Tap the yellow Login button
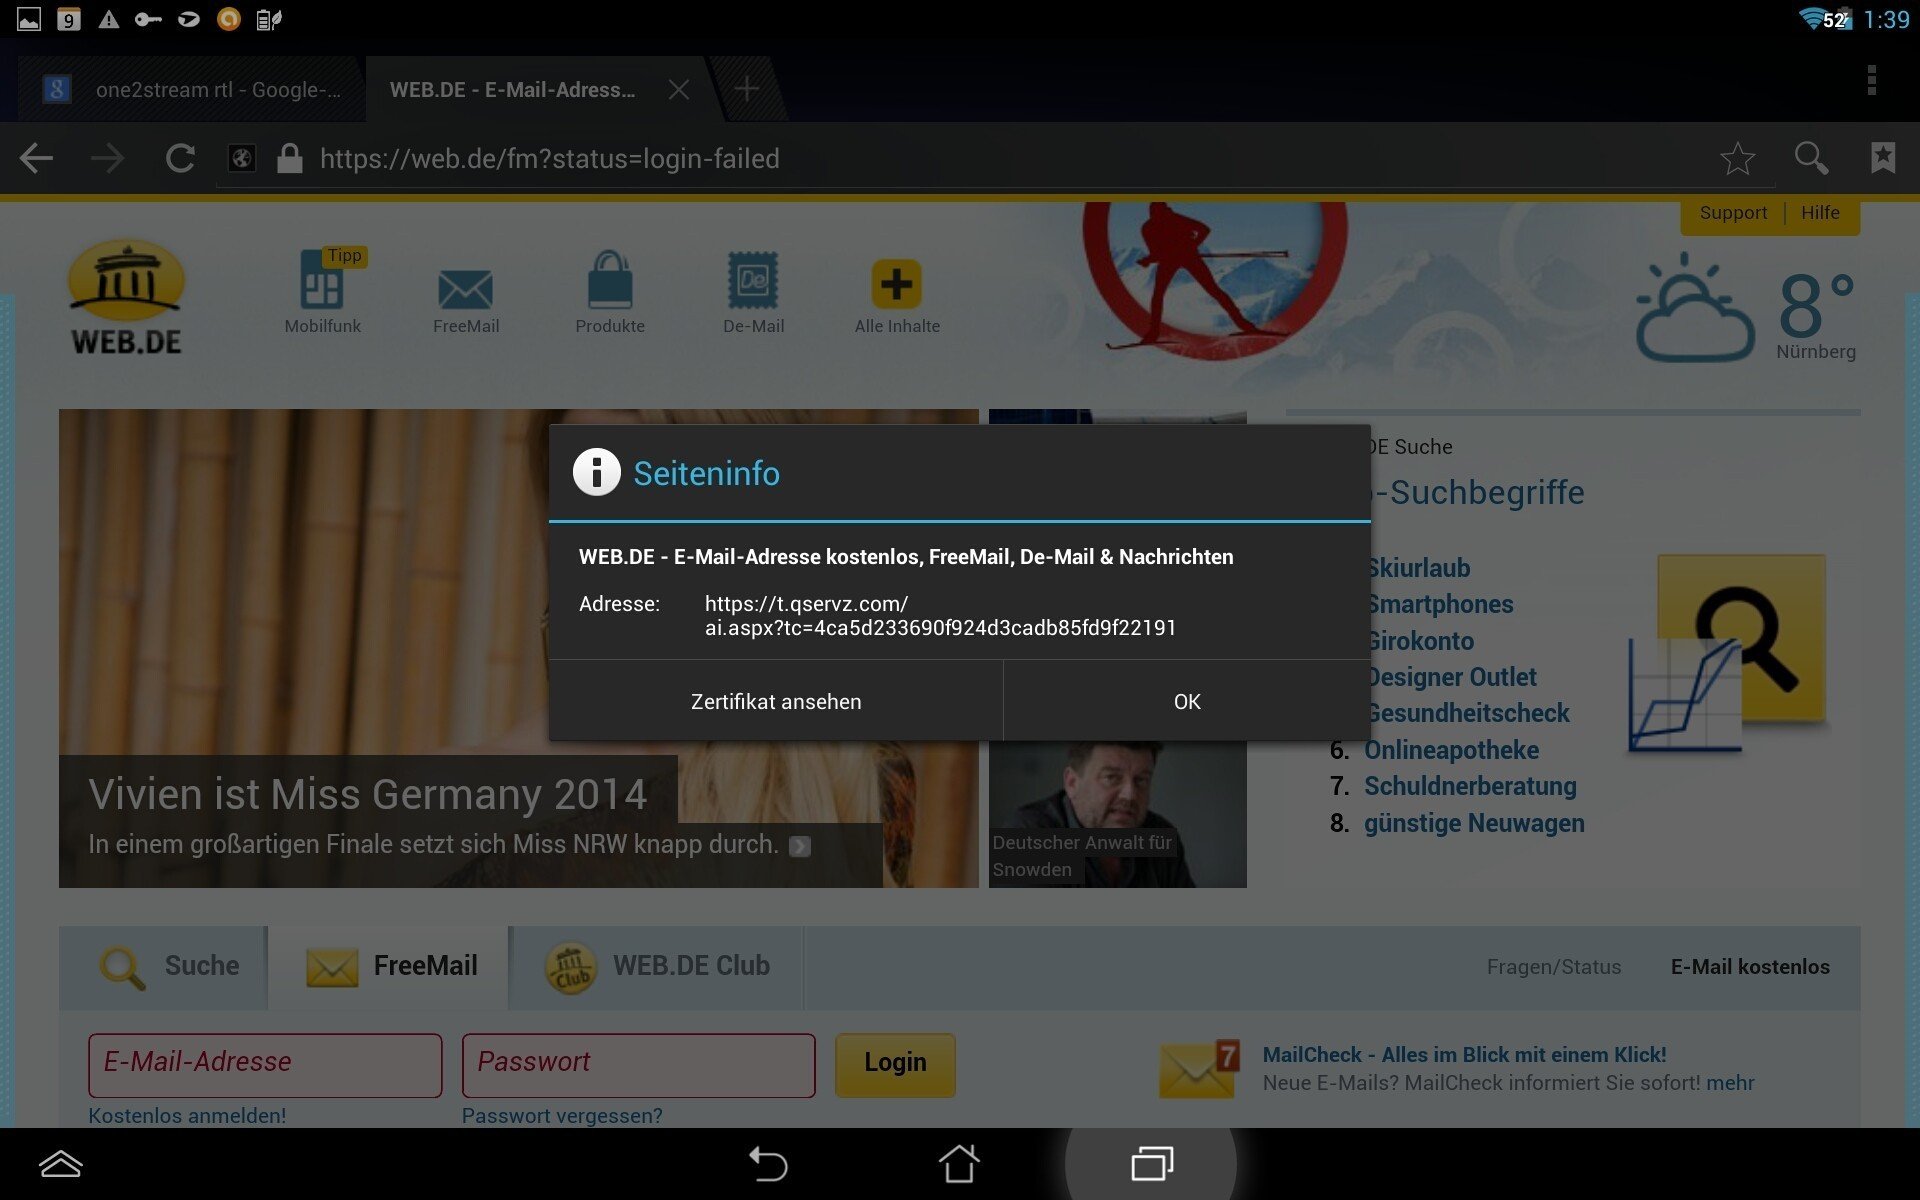The width and height of the screenshot is (1920, 1200). point(895,1064)
